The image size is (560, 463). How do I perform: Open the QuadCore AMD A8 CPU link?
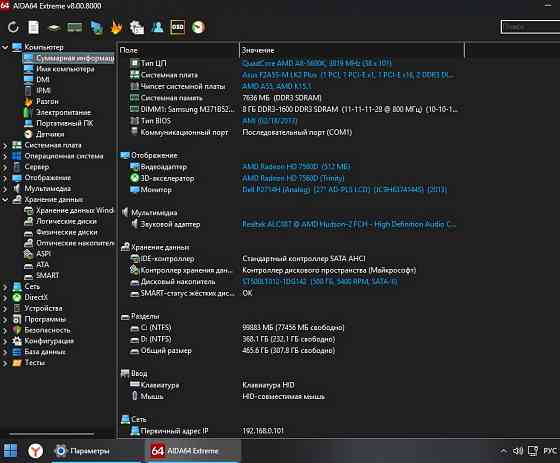(317, 63)
